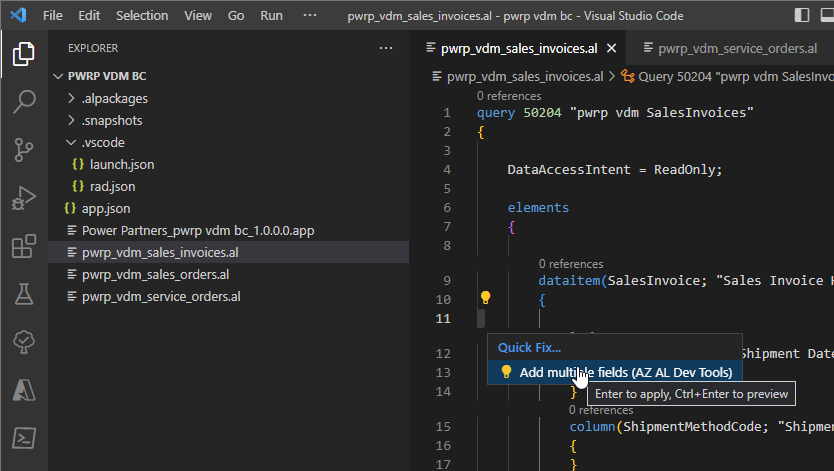
Task: Click 0 references code lens above dataitem
Action: click(571, 264)
